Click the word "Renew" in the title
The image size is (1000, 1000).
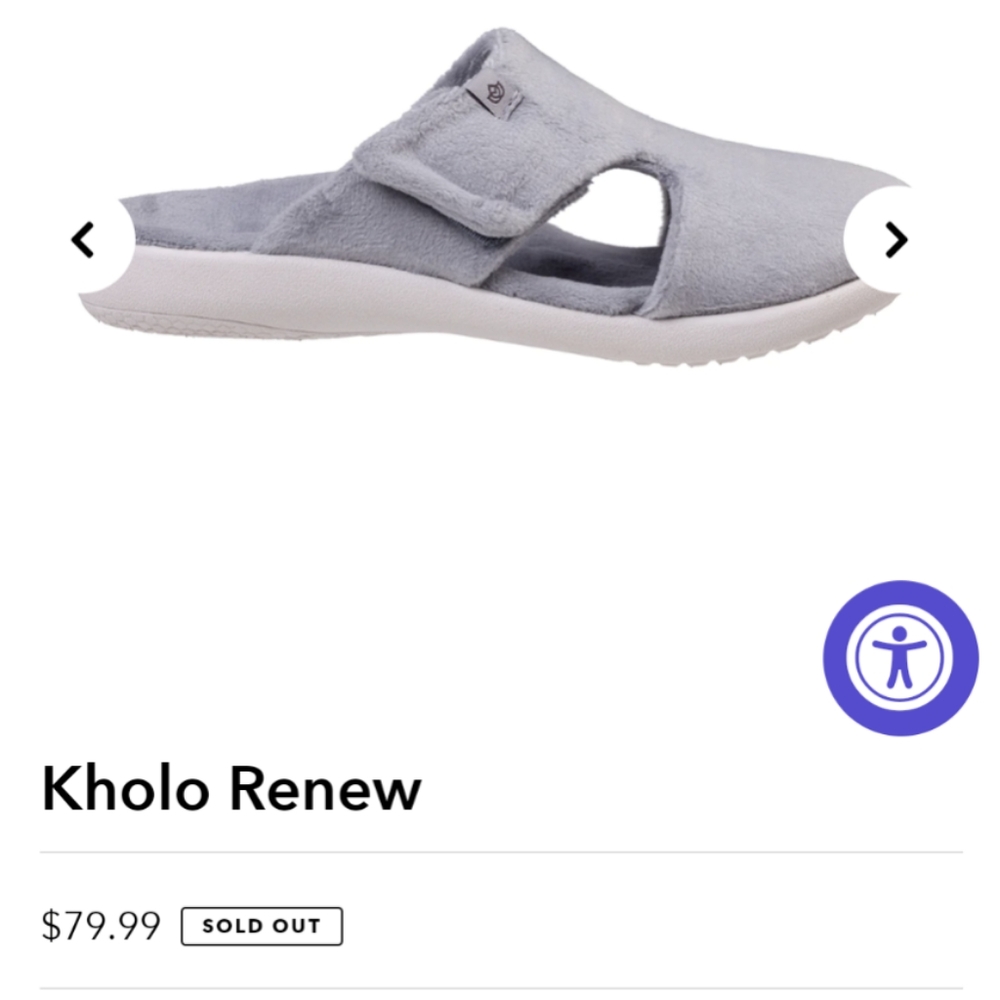[x=325, y=789]
